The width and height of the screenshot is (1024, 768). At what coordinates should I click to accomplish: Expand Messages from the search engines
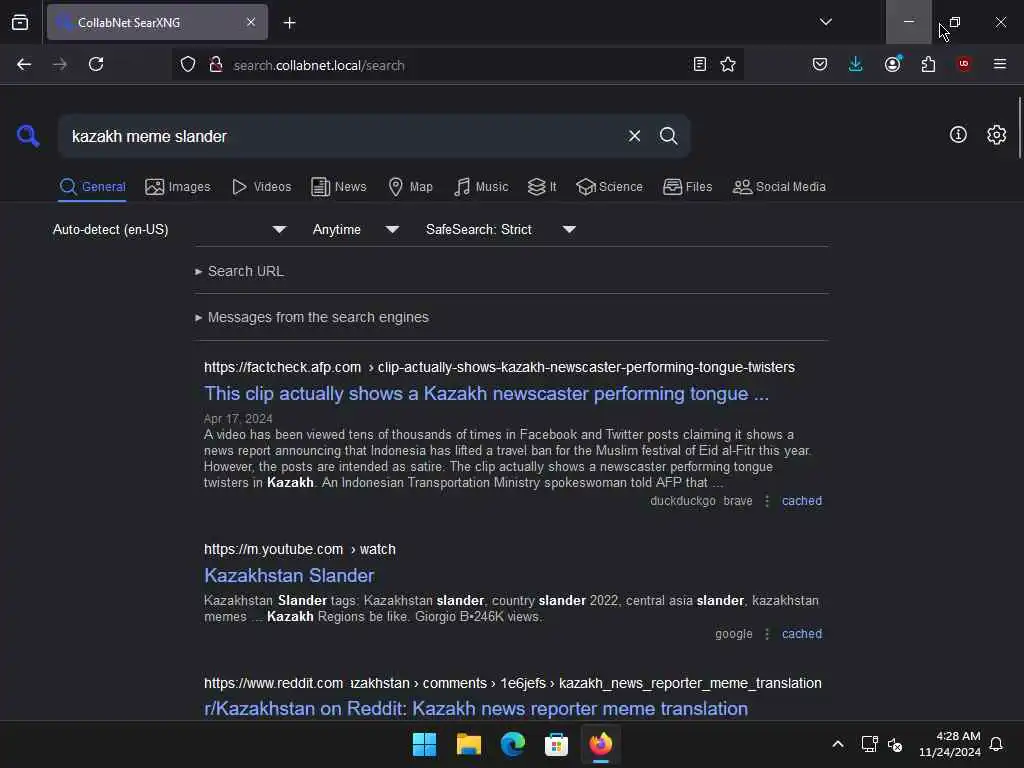click(312, 317)
